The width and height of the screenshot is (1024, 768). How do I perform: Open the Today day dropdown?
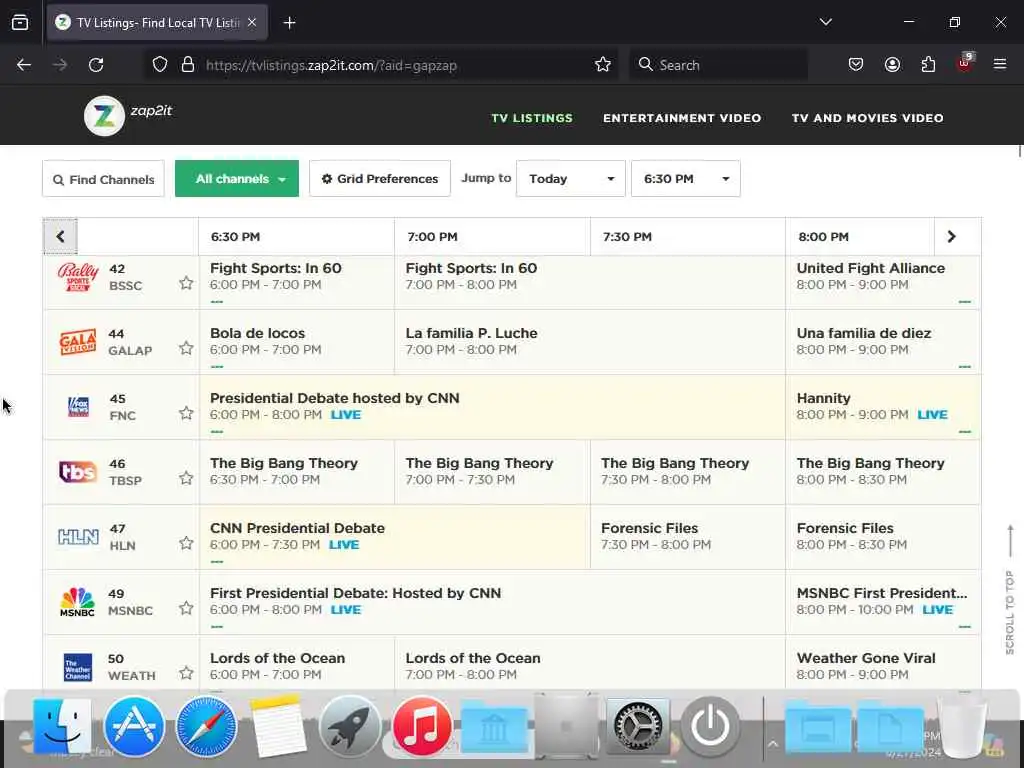[x=571, y=178]
